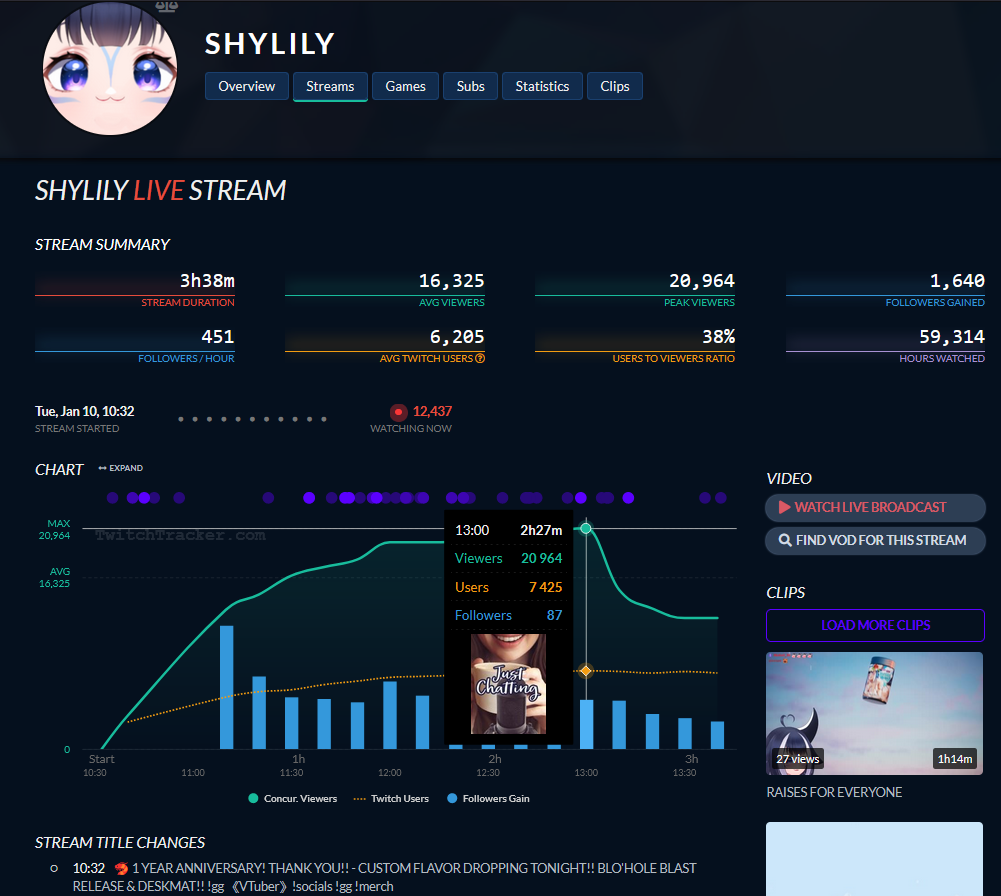1001x896 pixels.
Task: Expand the chart using the Expand control
Action: pyautogui.click(x=120, y=468)
